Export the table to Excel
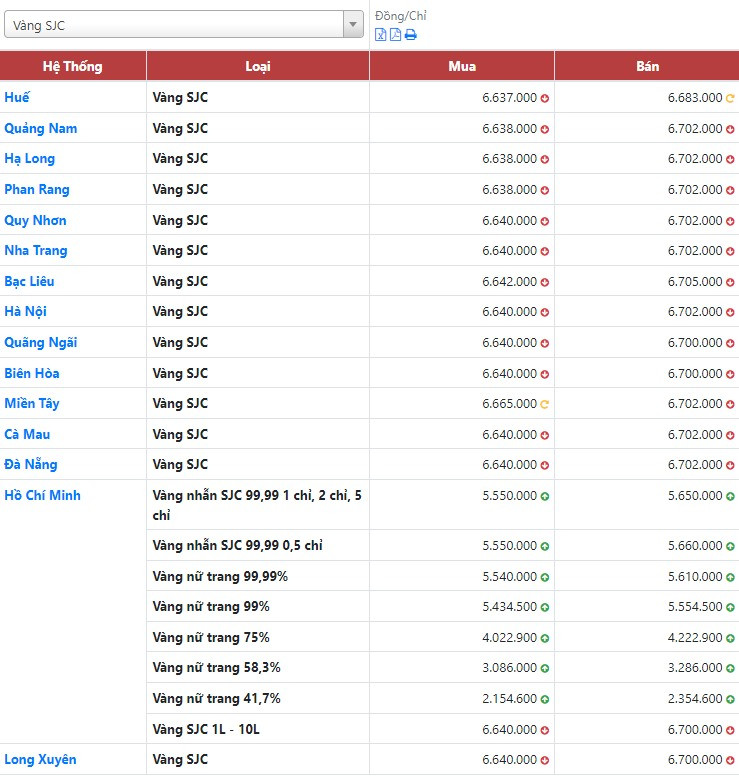This screenshot has width=739, height=776. point(380,35)
